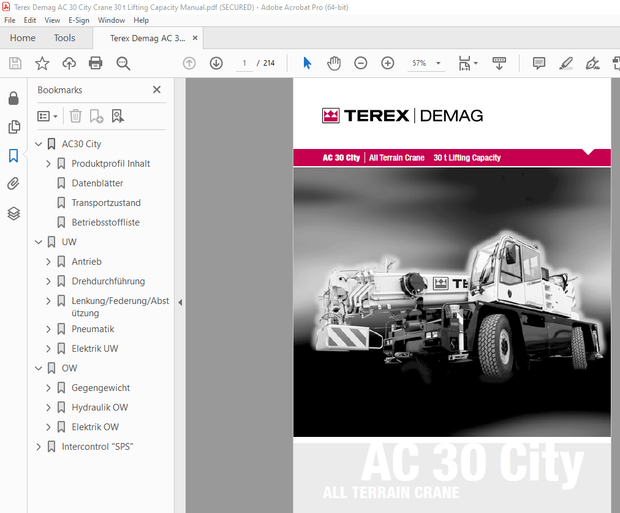Expand the Pneumatik bookmark
620x513 pixels.
coord(48,329)
